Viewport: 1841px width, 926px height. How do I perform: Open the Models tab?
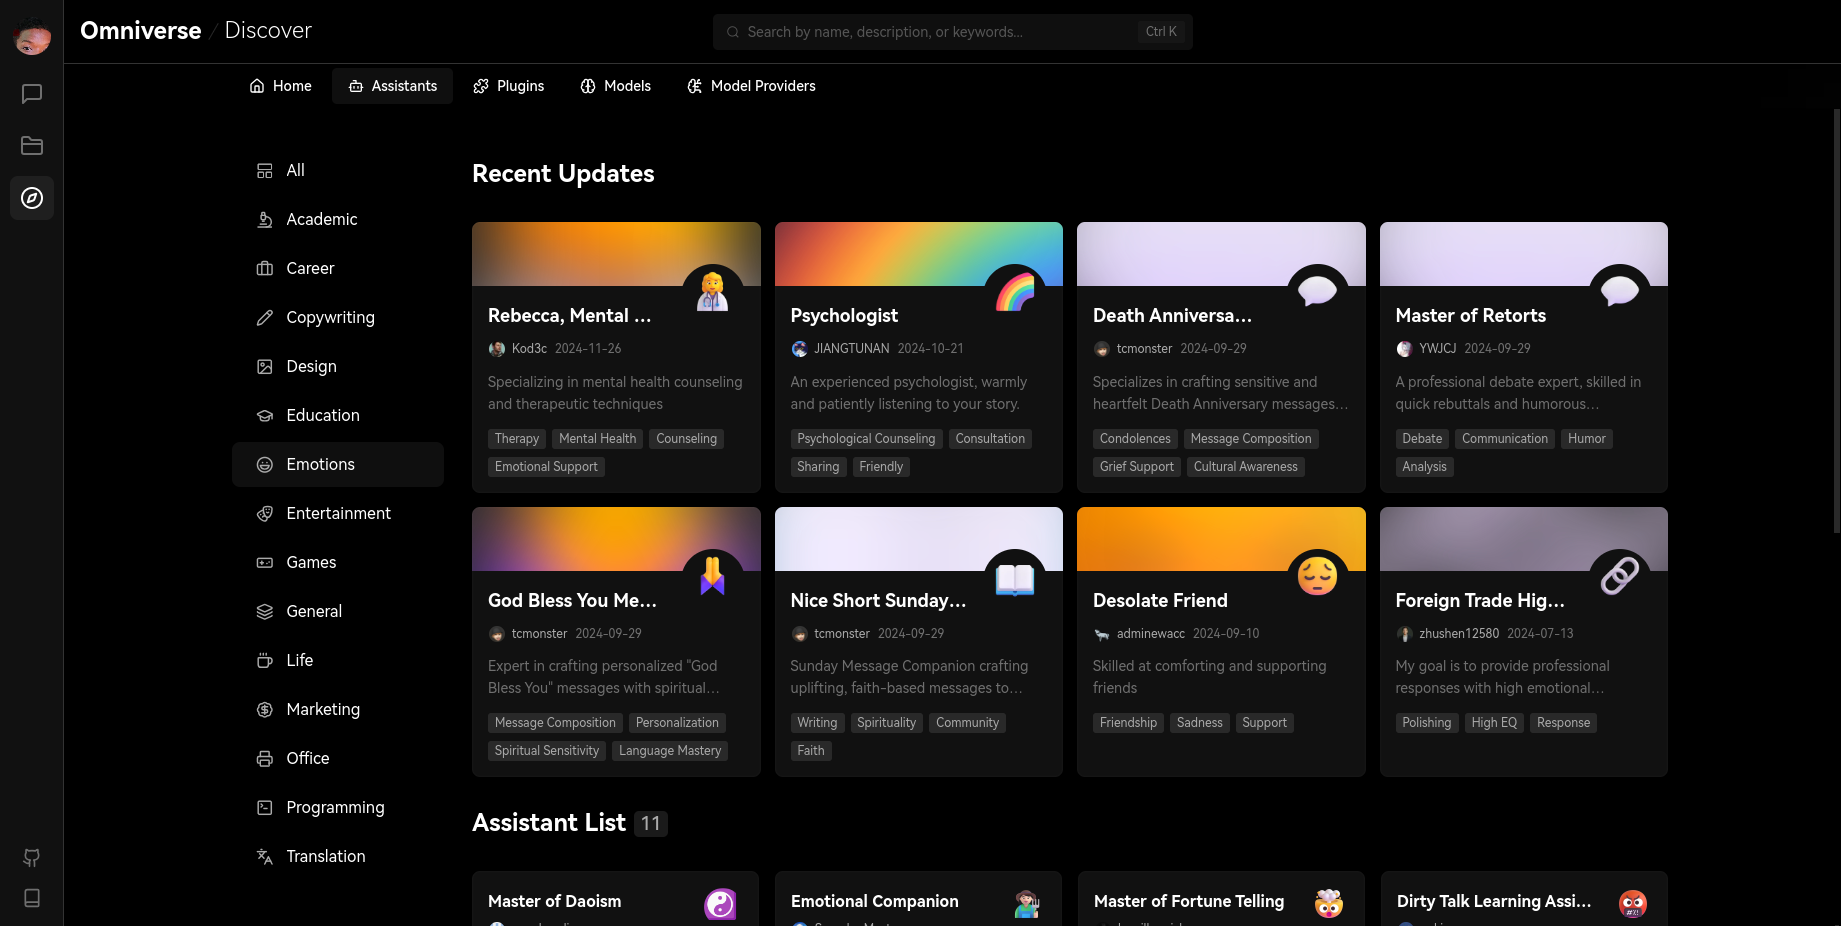[616, 86]
